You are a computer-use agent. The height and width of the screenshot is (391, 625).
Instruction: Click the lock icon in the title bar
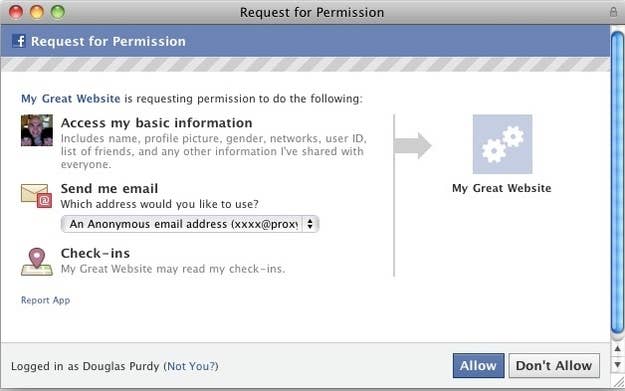(613, 12)
